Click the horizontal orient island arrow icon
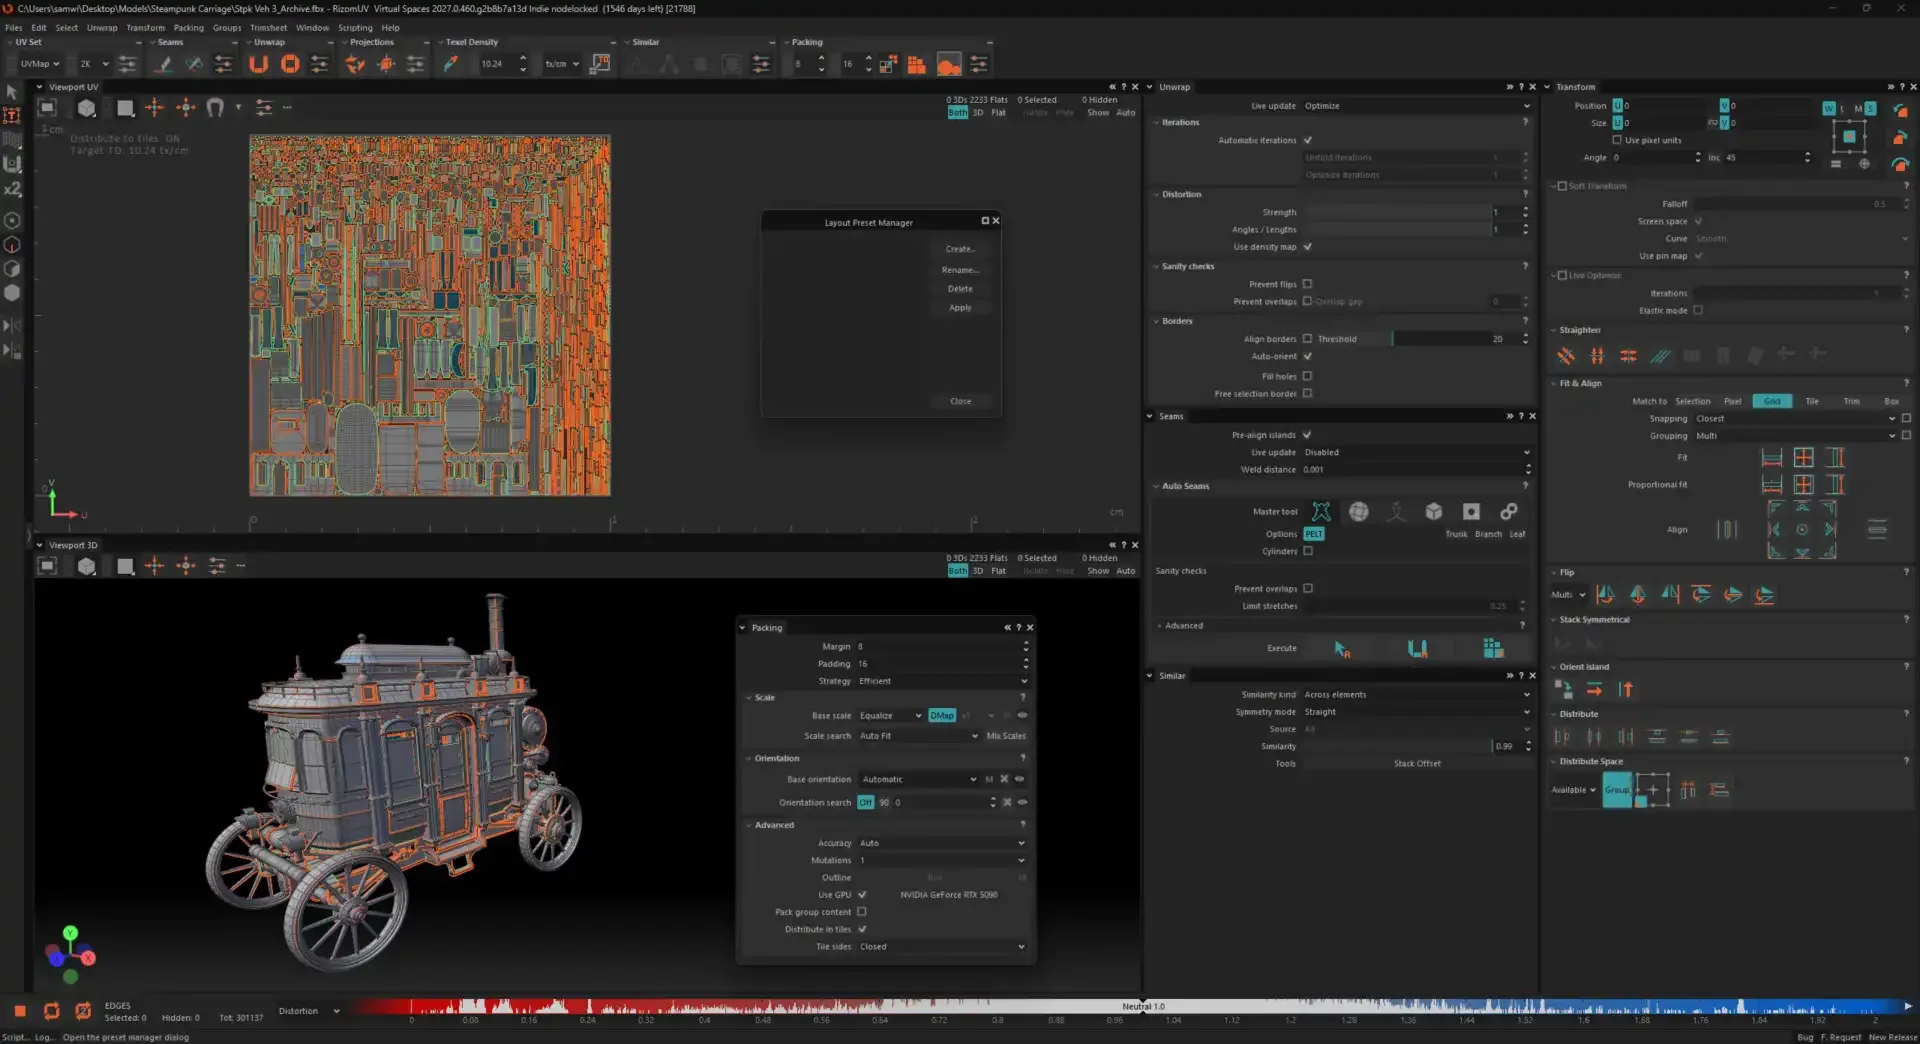This screenshot has width=1920, height=1044. (1594, 689)
